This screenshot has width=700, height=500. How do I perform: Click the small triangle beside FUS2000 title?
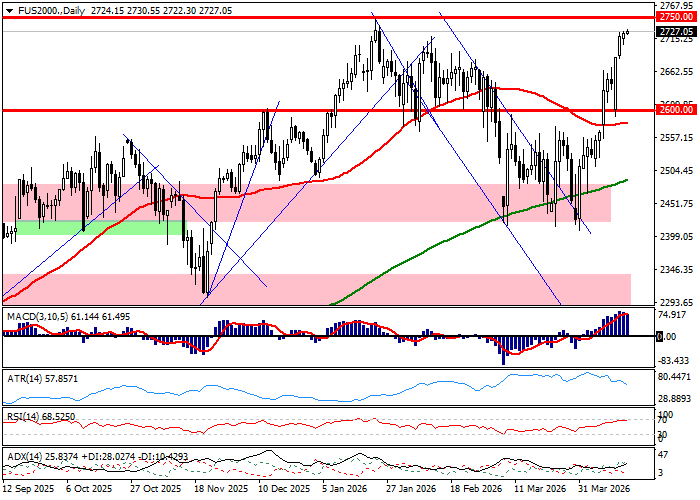(x=7, y=9)
